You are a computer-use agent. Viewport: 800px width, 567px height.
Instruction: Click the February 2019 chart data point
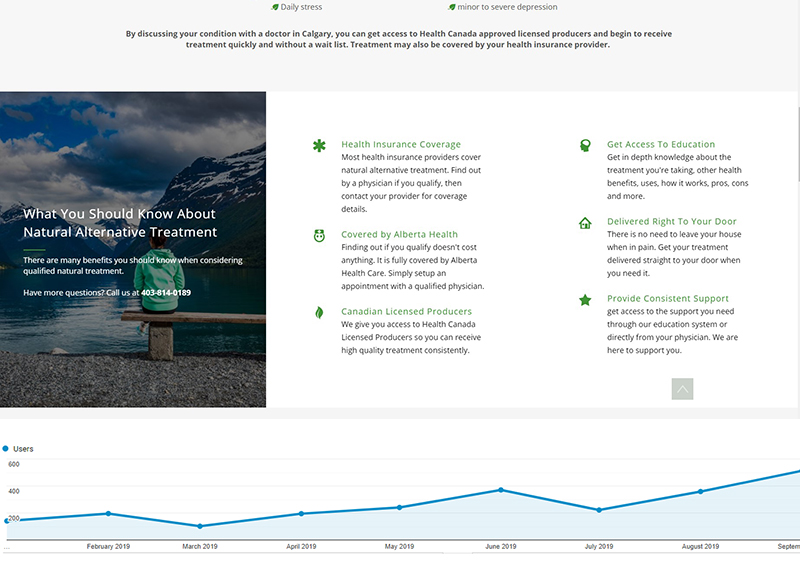[108, 513]
